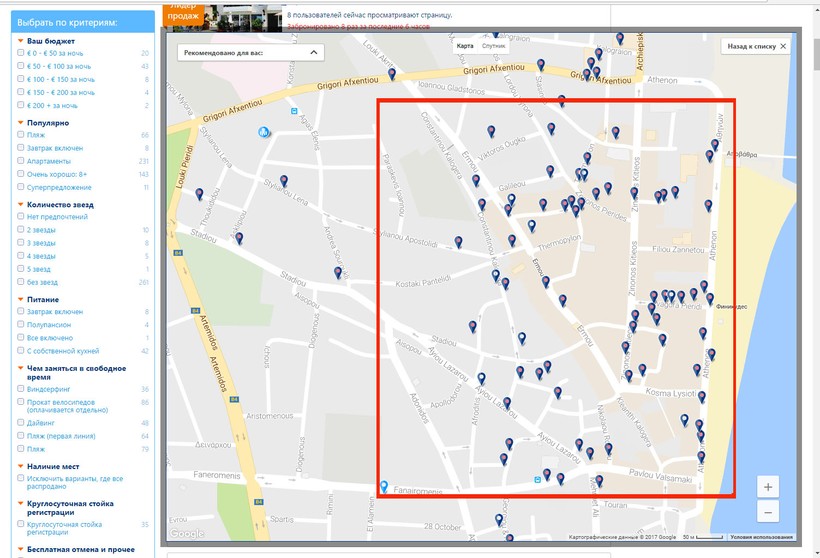Check the Апартаменты filter box
820x558 pixels.
(x=21, y=161)
